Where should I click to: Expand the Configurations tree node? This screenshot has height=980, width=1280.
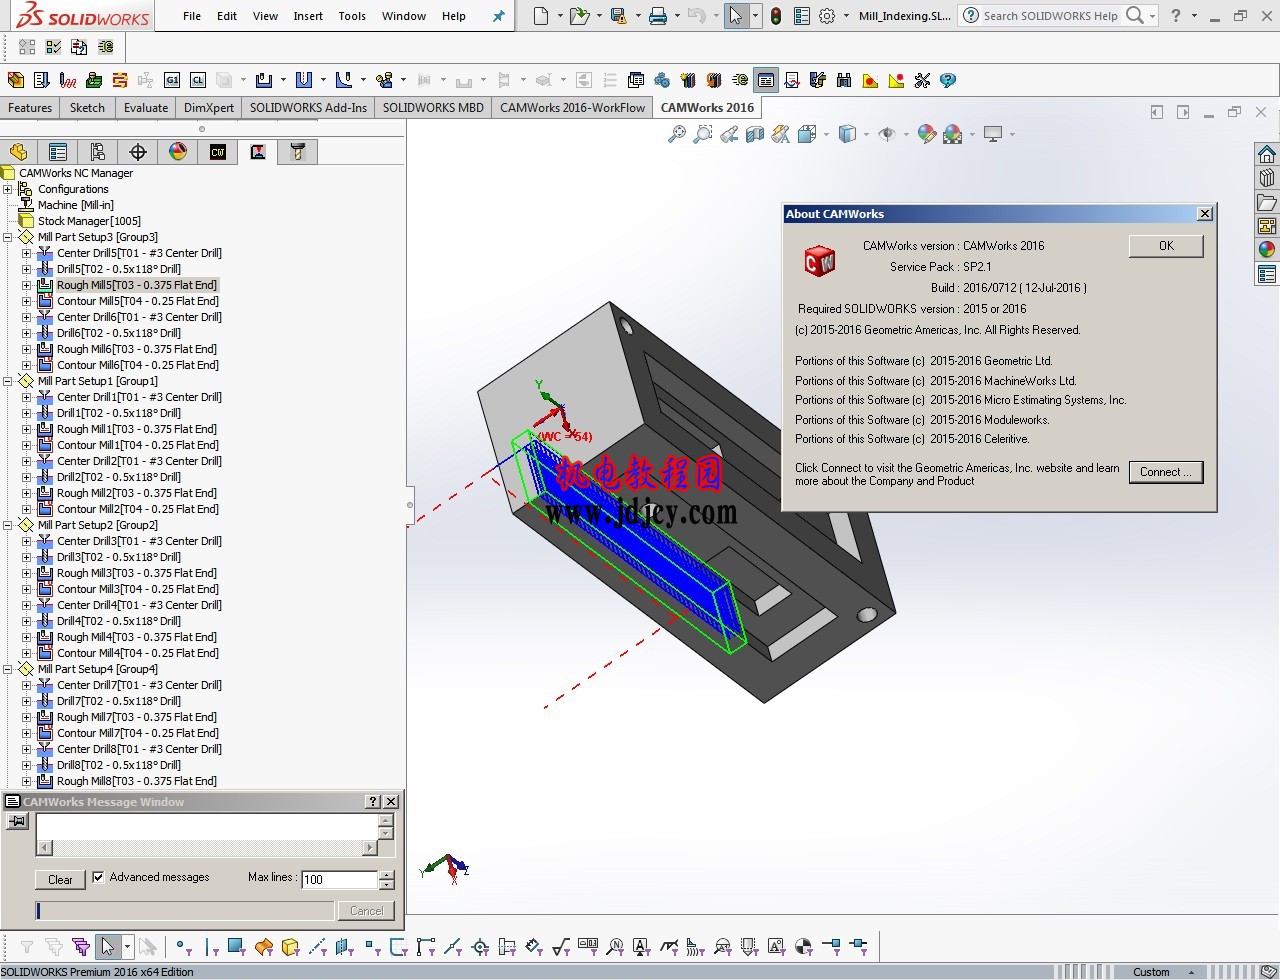(x=8, y=189)
